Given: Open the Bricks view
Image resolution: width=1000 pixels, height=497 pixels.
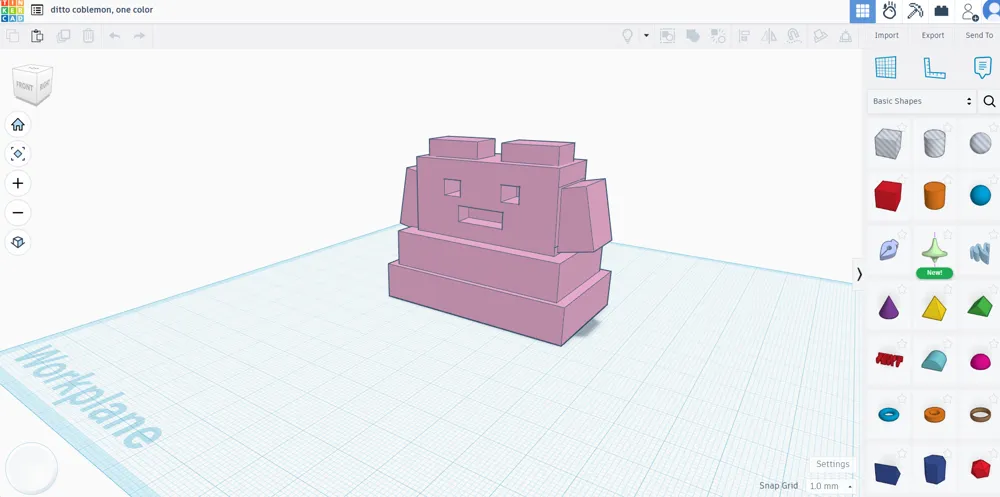Looking at the screenshot, I should (941, 11).
